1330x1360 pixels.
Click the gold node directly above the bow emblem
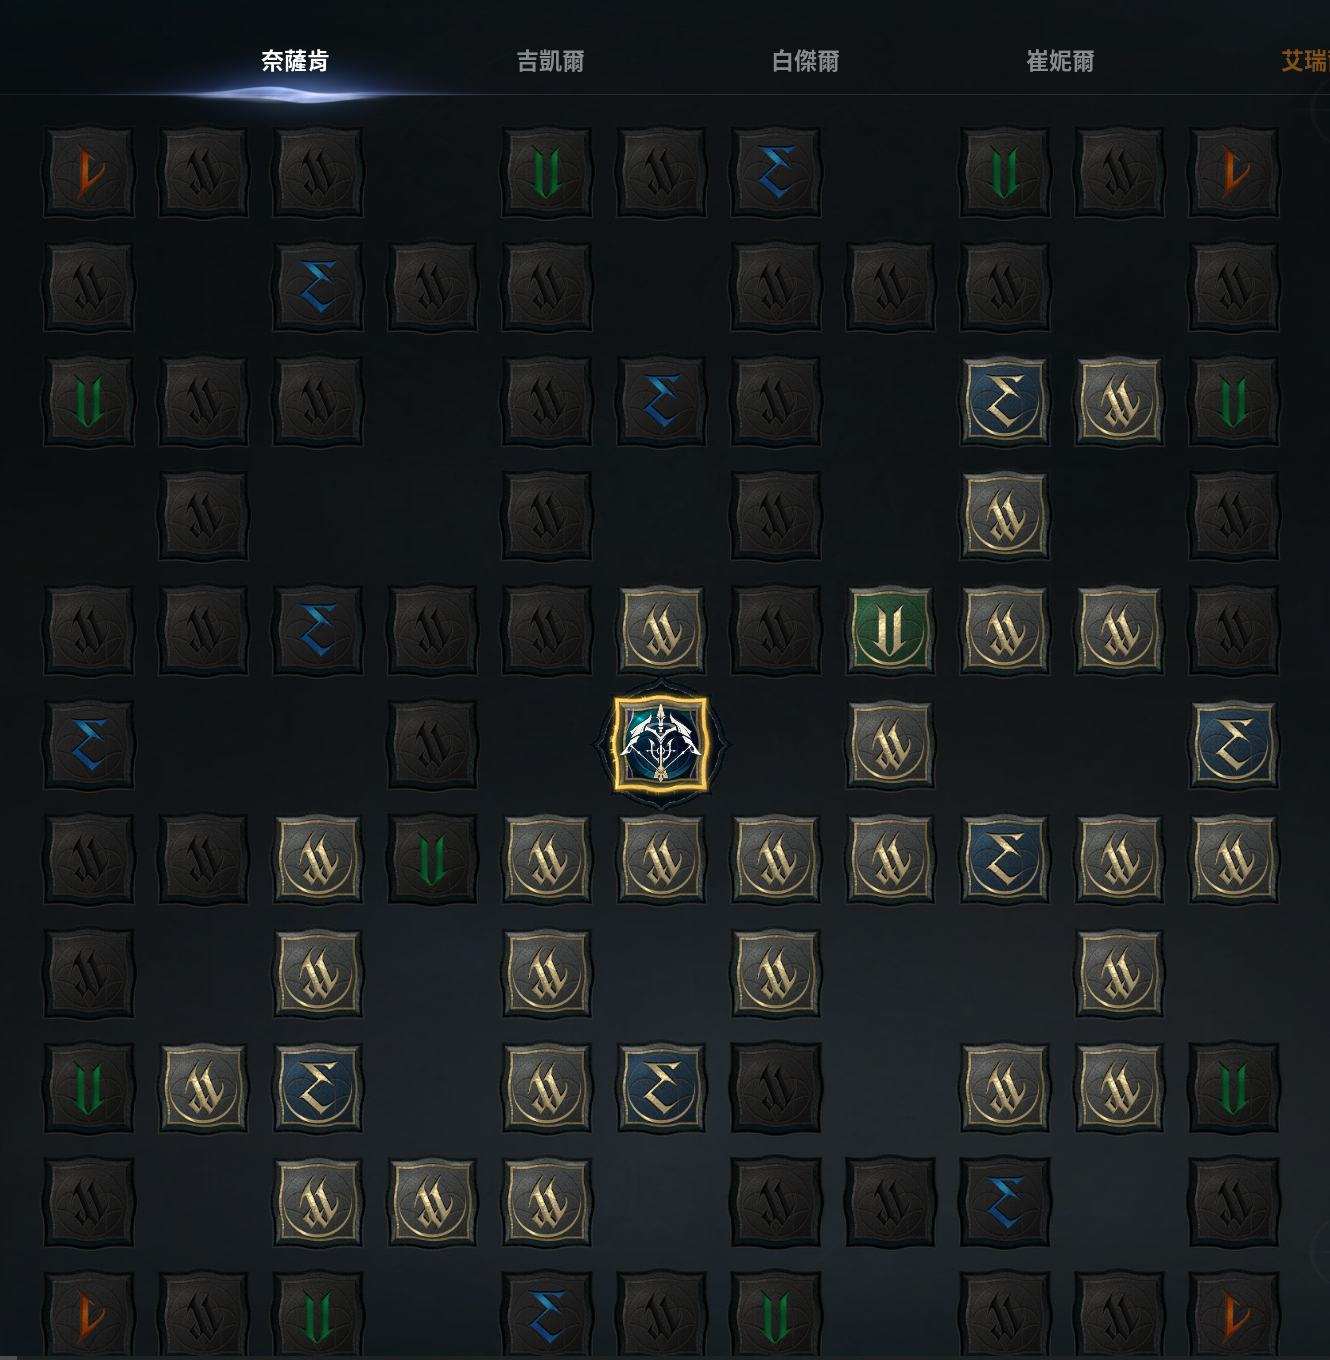(x=661, y=630)
